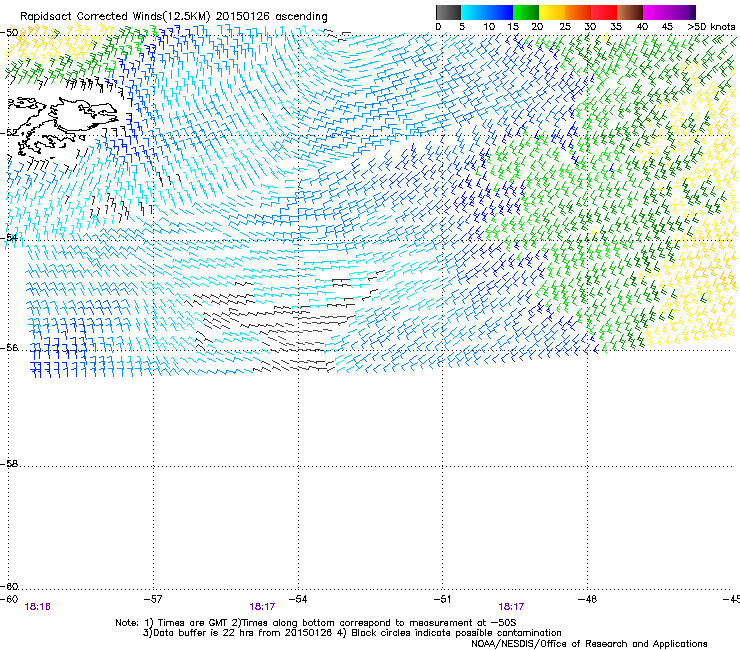Click the 18:17 time stamp beside -54 longitude
The image size is (740, 650).
pyautogui.click(x=262, y=607)
